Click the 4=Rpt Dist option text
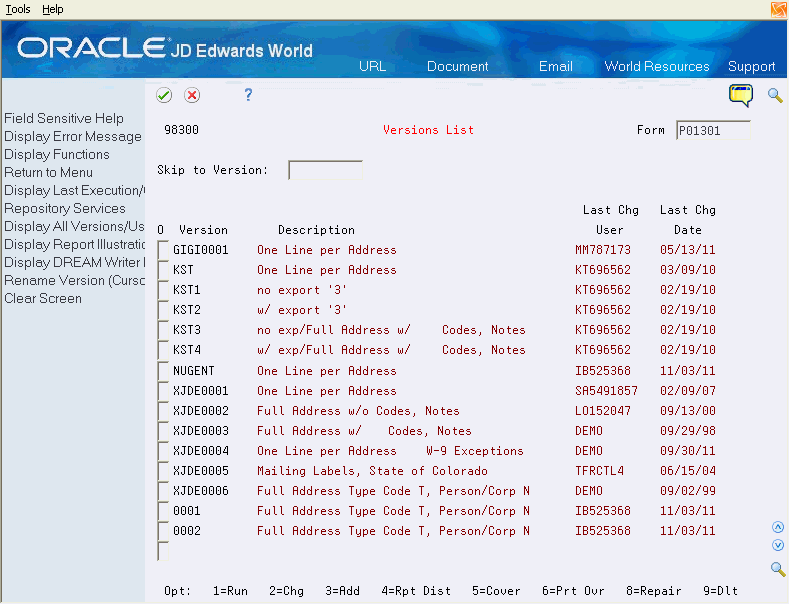789x604 pixels. pyautogui.click(x=416, y=591)
